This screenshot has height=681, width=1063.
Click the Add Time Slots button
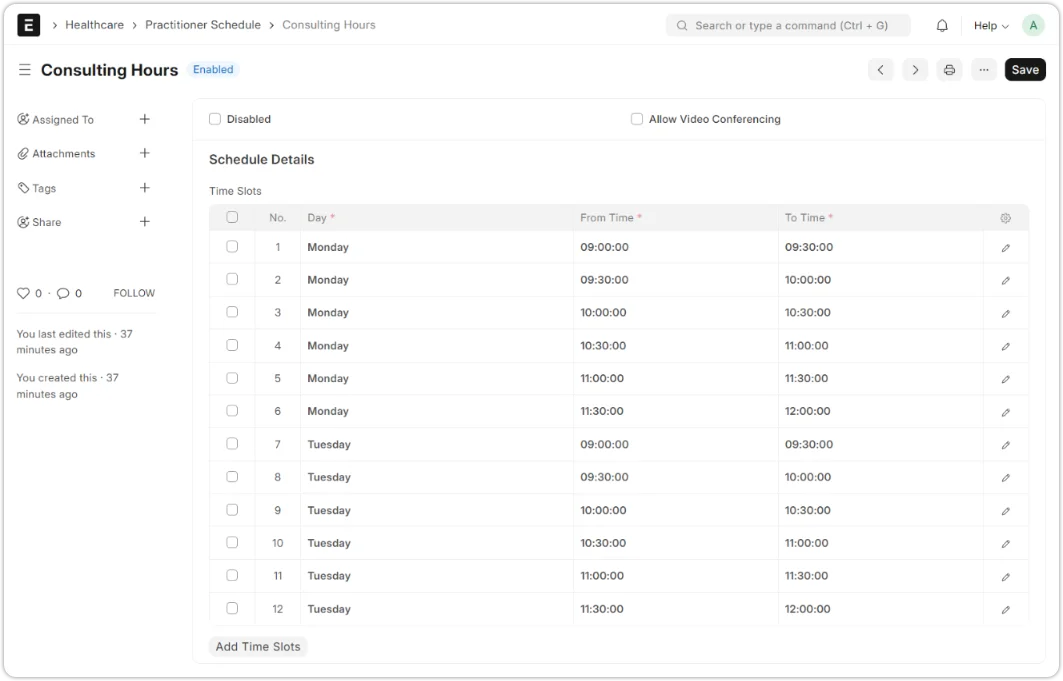click(x=258, y=647)
